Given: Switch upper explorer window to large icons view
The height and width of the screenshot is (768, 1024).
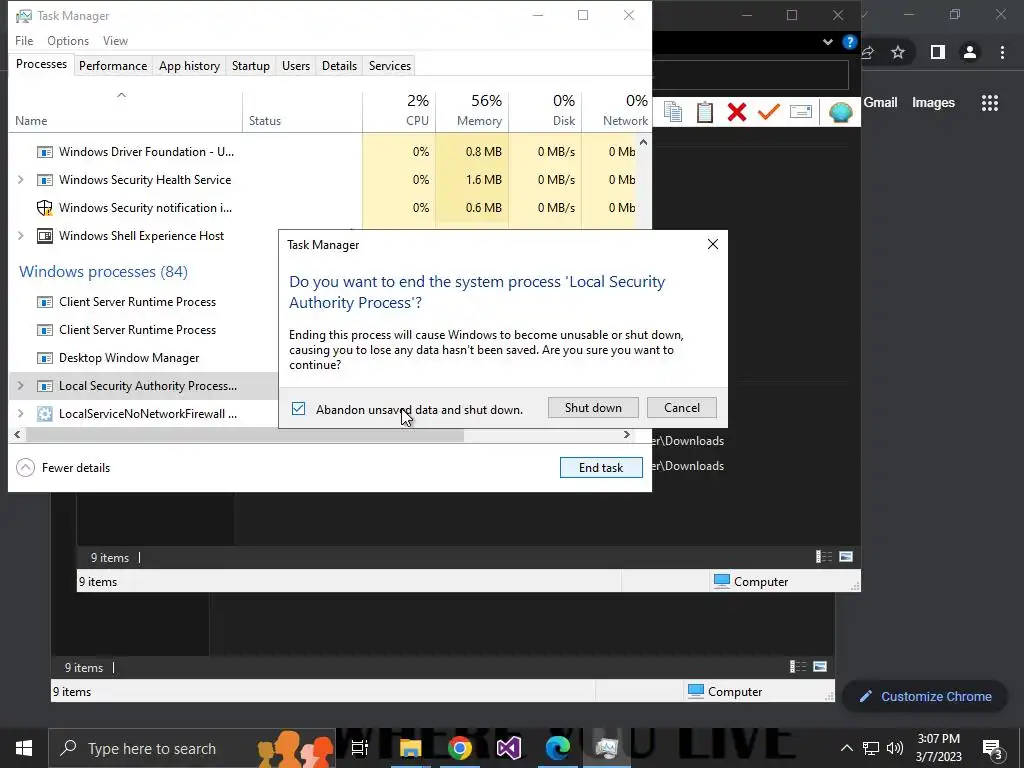Looking at the screenshot, I should coord(846,556).
